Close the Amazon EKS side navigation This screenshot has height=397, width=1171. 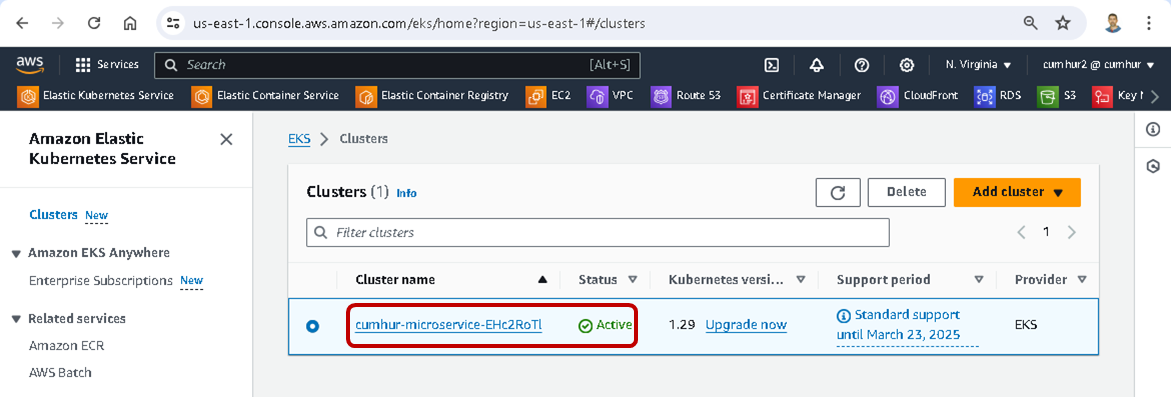[226, 140]
